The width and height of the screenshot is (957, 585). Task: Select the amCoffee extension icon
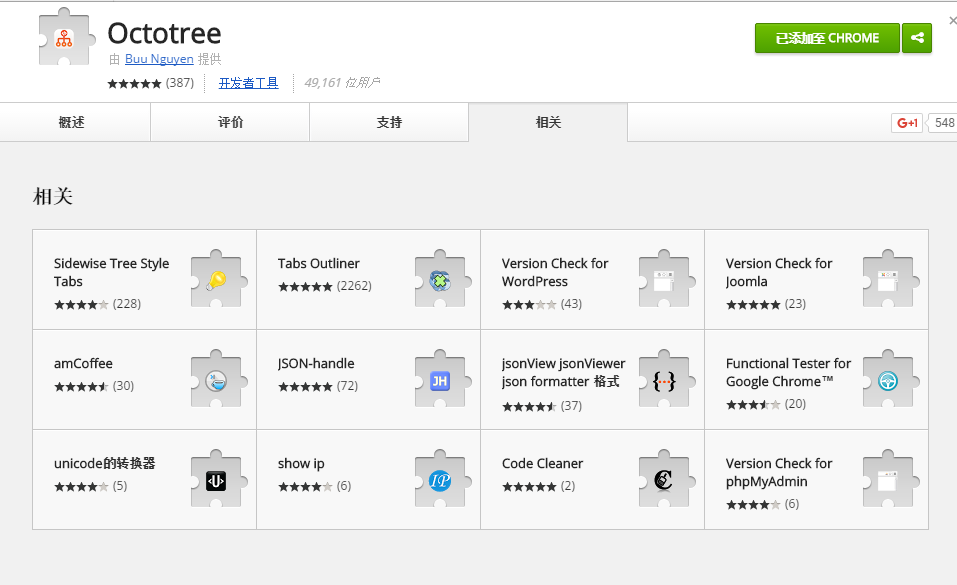point(217,378)
